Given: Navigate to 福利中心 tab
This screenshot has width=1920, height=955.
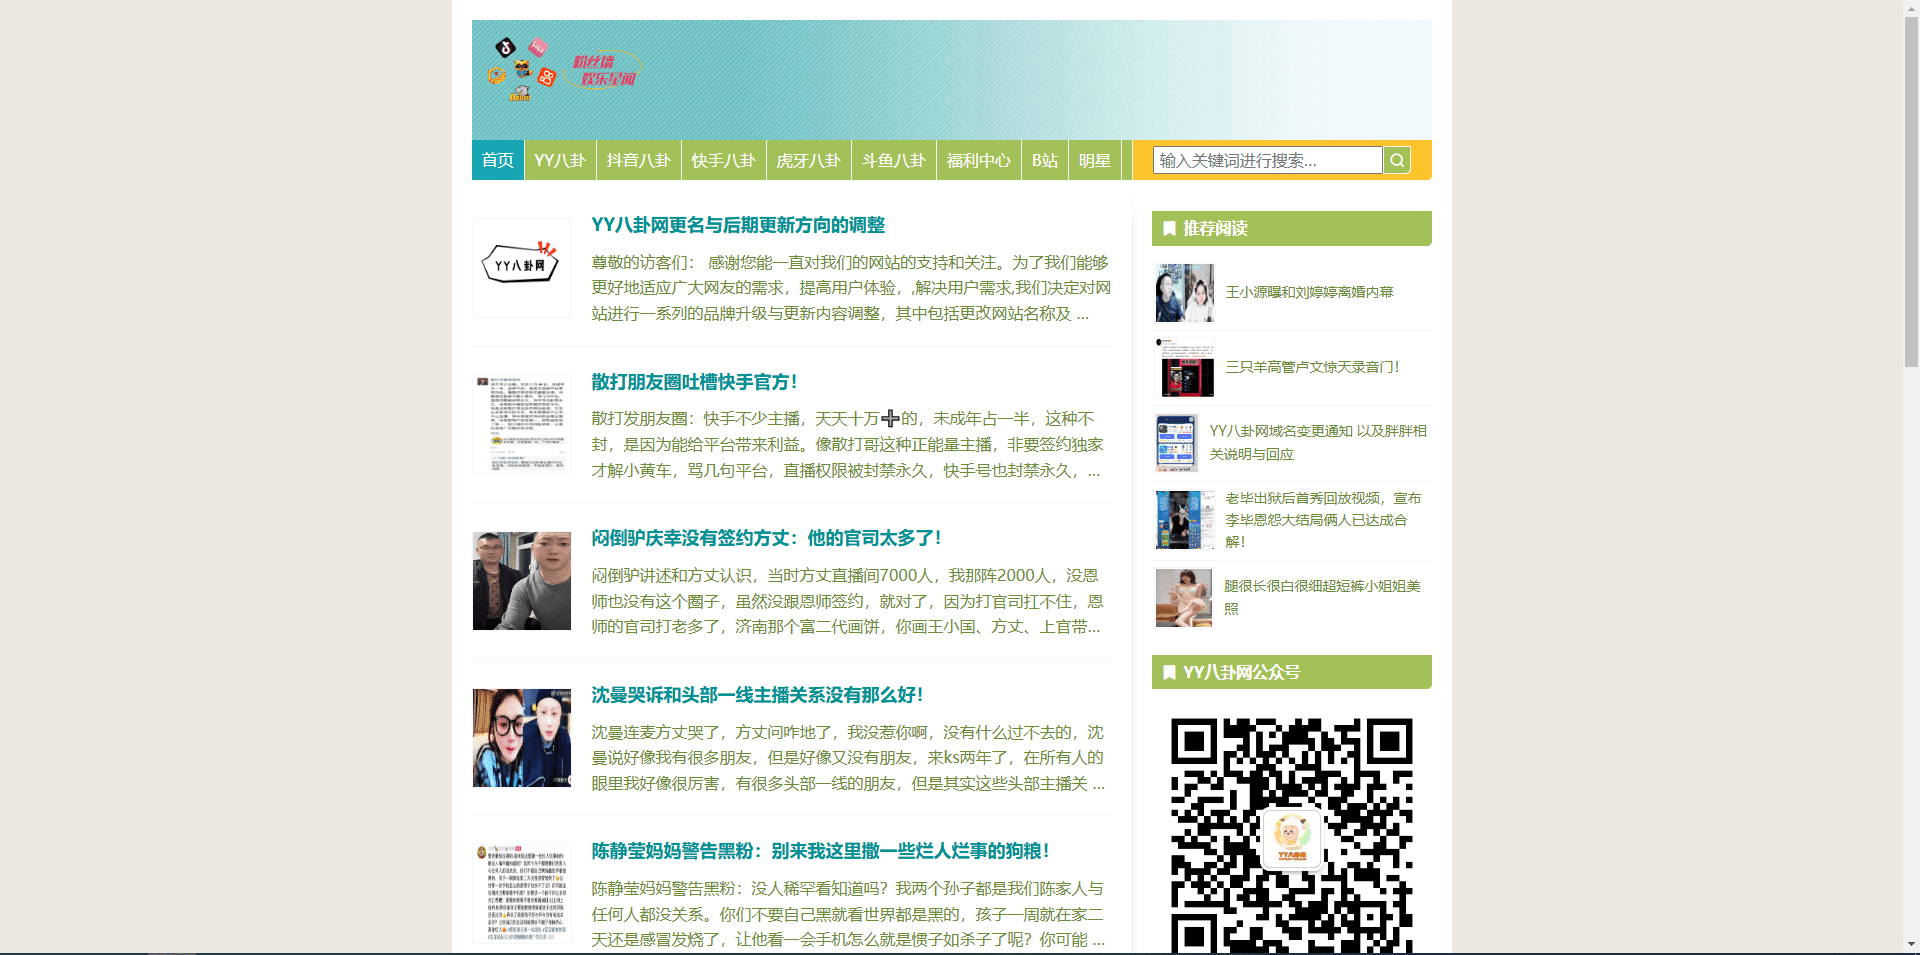Looking at the screenshot, I should point(978,160).
